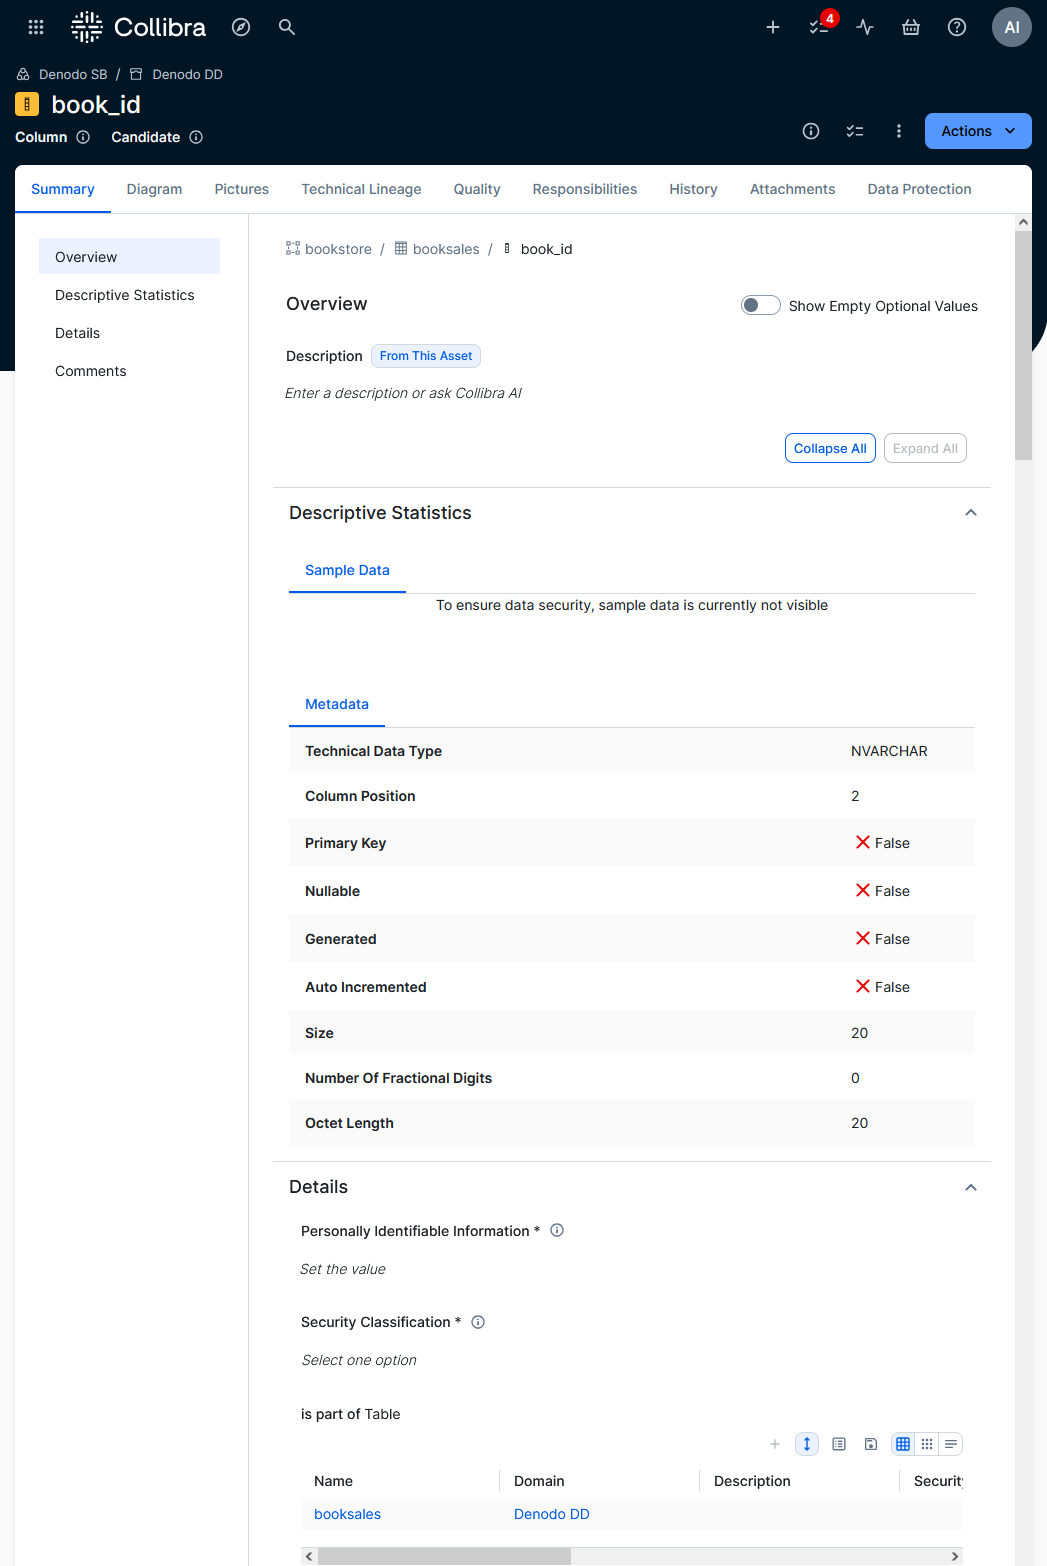Select Comments in side navigation

pos(129,371)
